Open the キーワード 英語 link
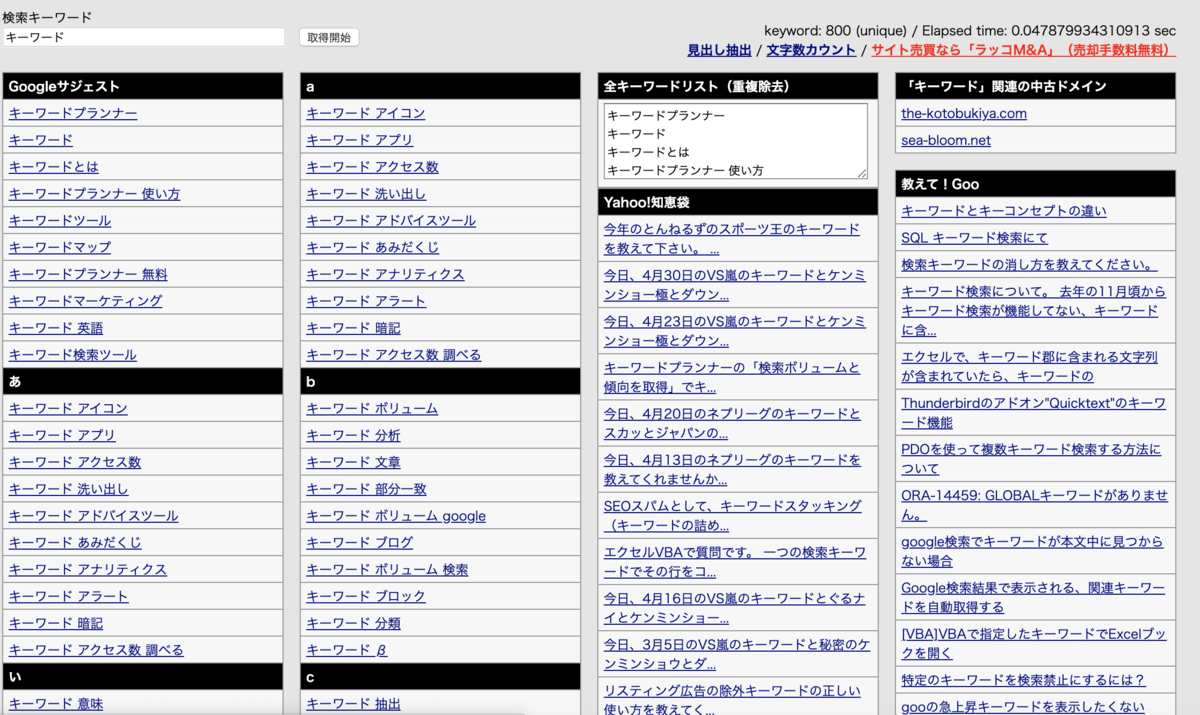The width and height of the screenshot is (1200, 715). coord(56,328)
